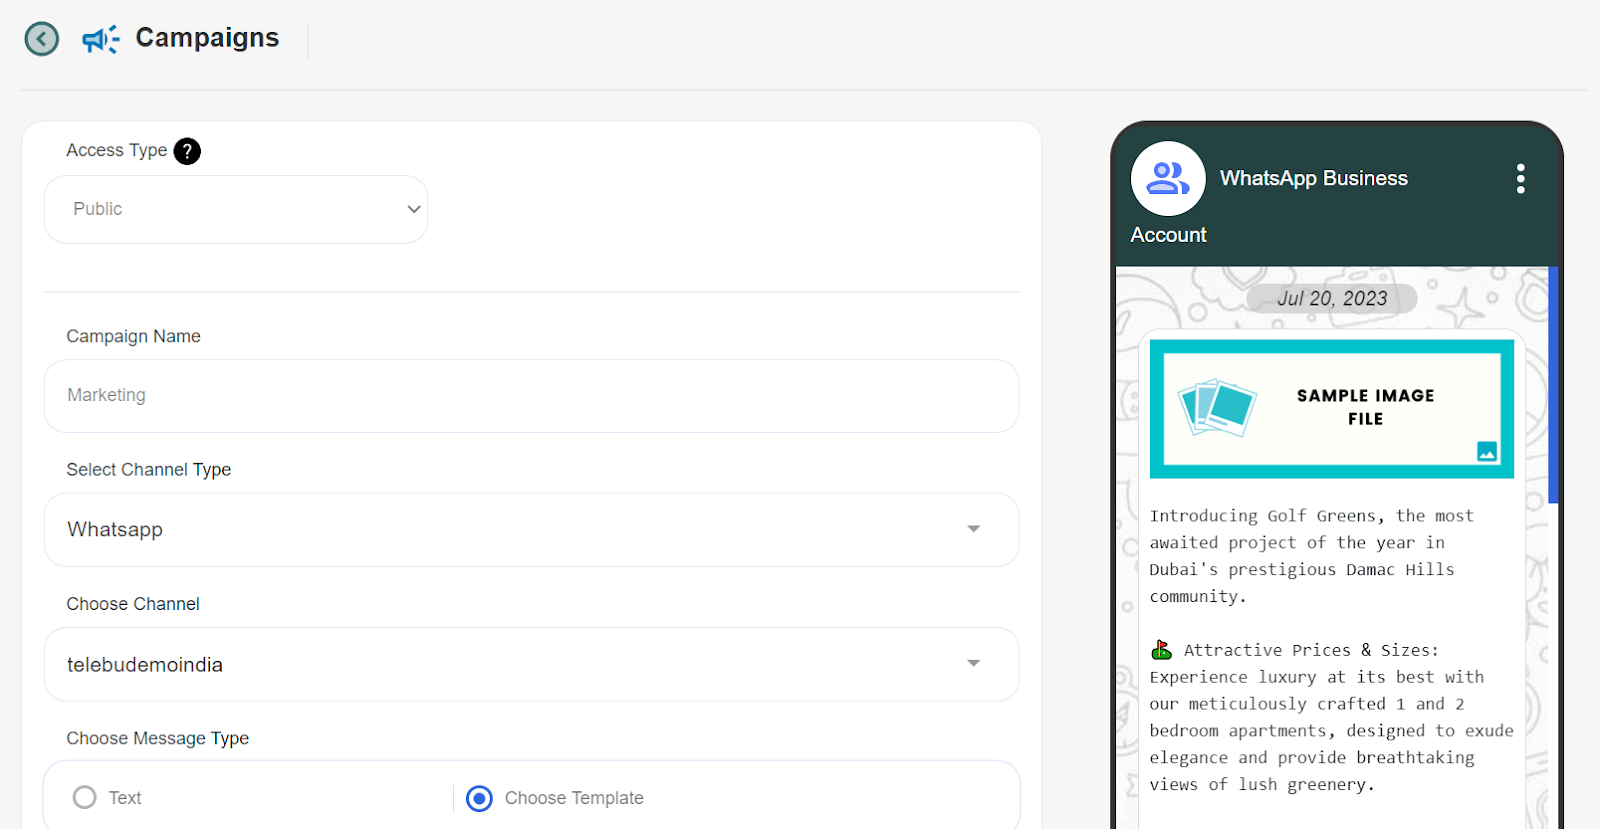Screen dimensions: 1600x829
Task: Click the stacked photos icon in sample image
Action: point(1217,407)
